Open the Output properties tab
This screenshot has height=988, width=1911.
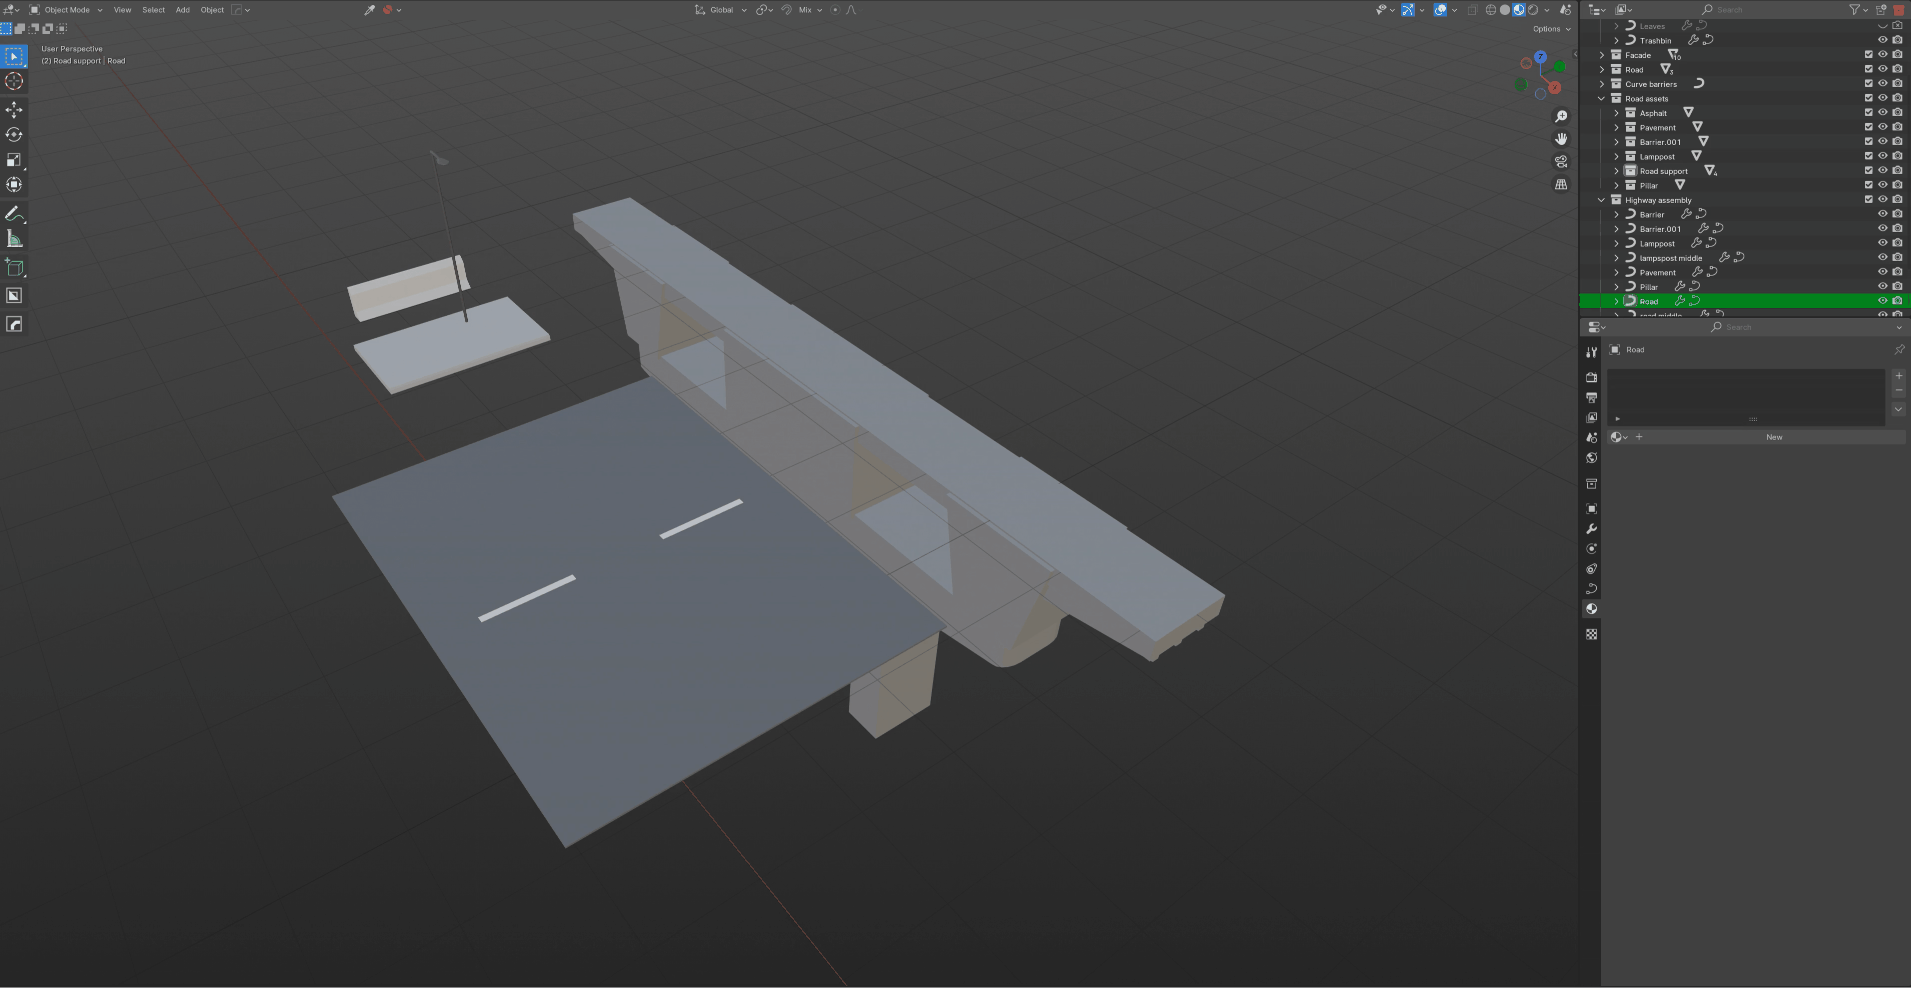[x=1591, y=398]
